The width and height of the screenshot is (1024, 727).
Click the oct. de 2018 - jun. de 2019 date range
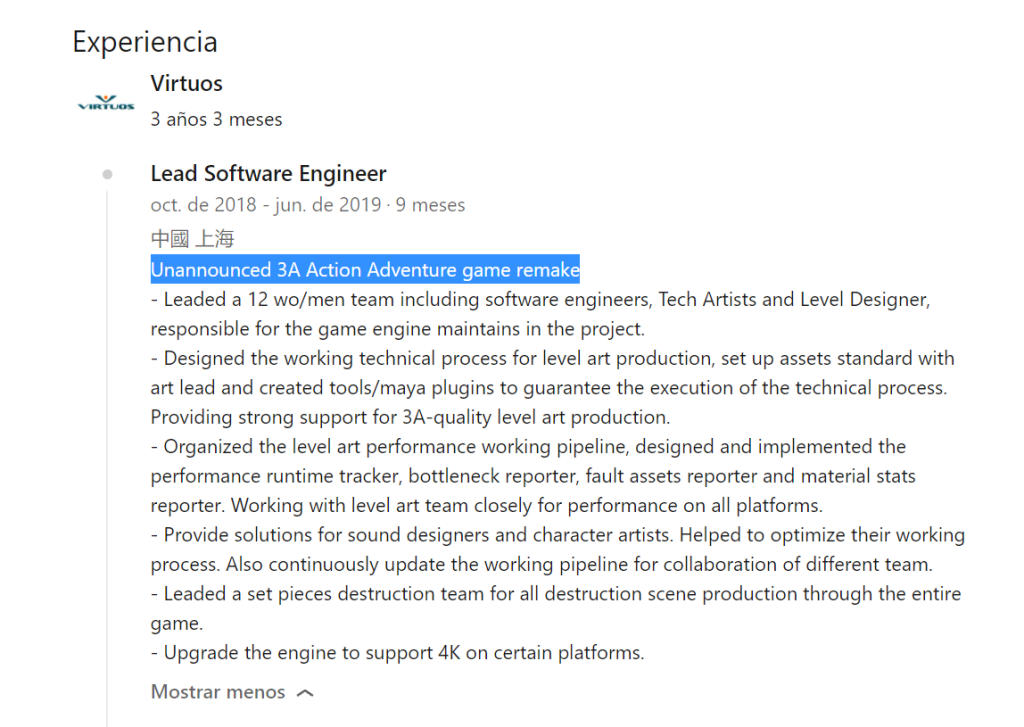pos(266,205)
